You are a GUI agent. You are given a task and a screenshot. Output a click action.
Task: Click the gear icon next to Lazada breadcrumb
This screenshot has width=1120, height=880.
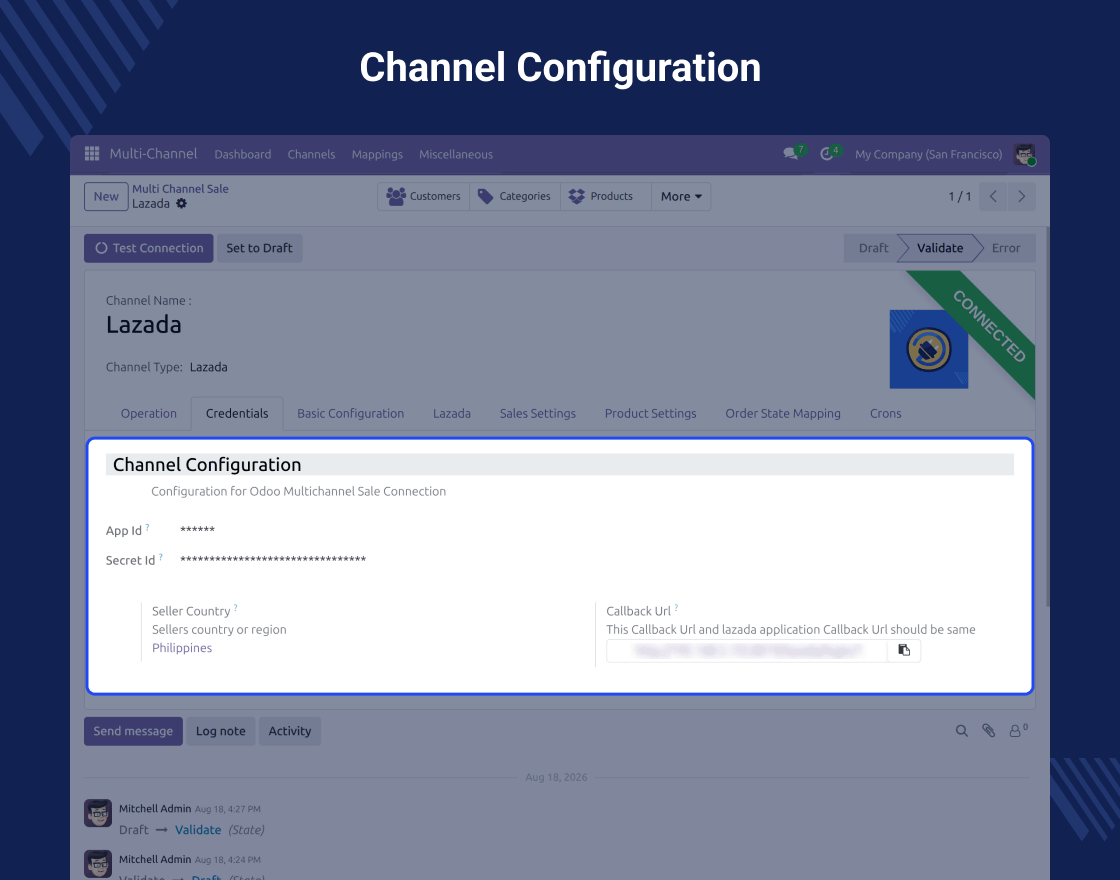pyautogui.click(x=181, y=204)
